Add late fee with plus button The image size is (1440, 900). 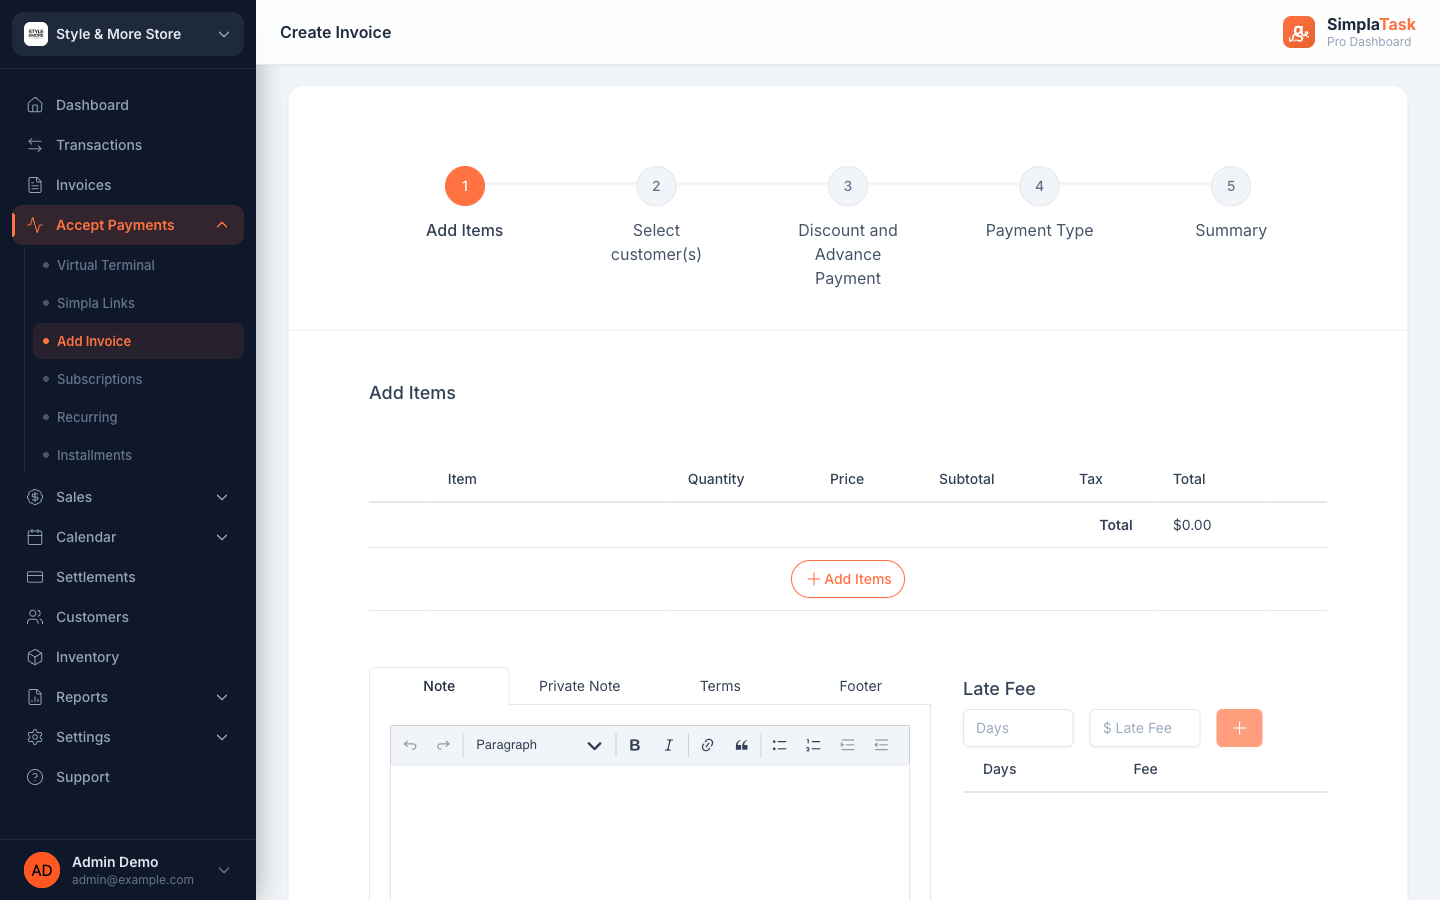[x=1239, y=728]
